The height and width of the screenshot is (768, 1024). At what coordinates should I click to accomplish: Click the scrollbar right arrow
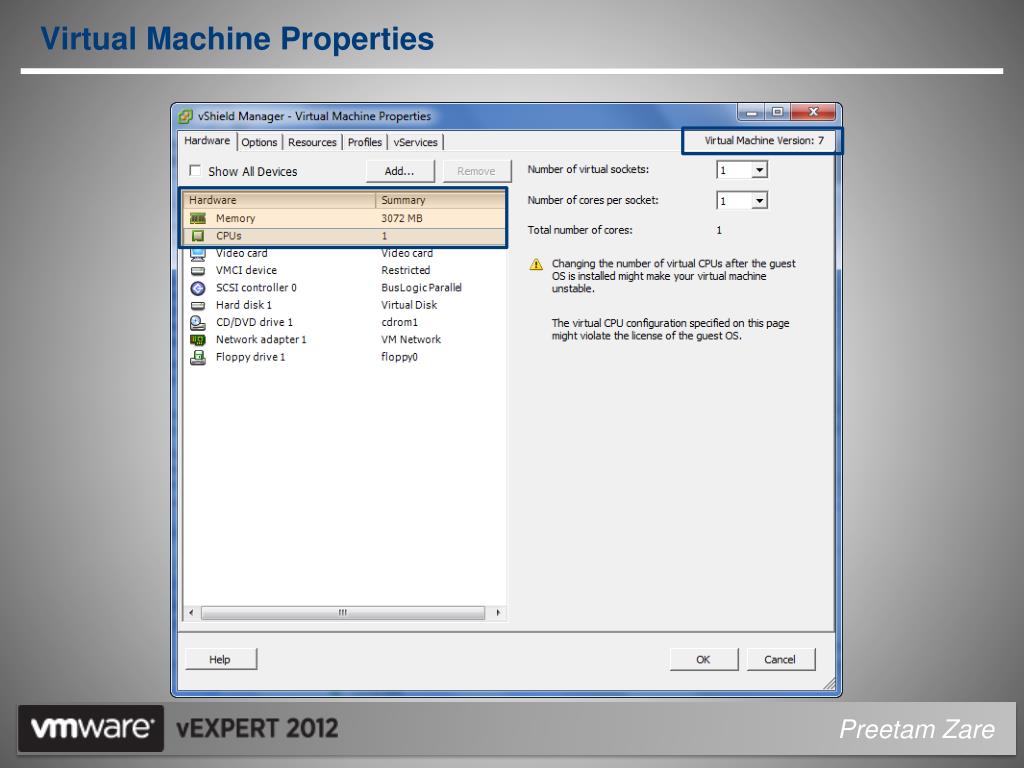[498, 613]
